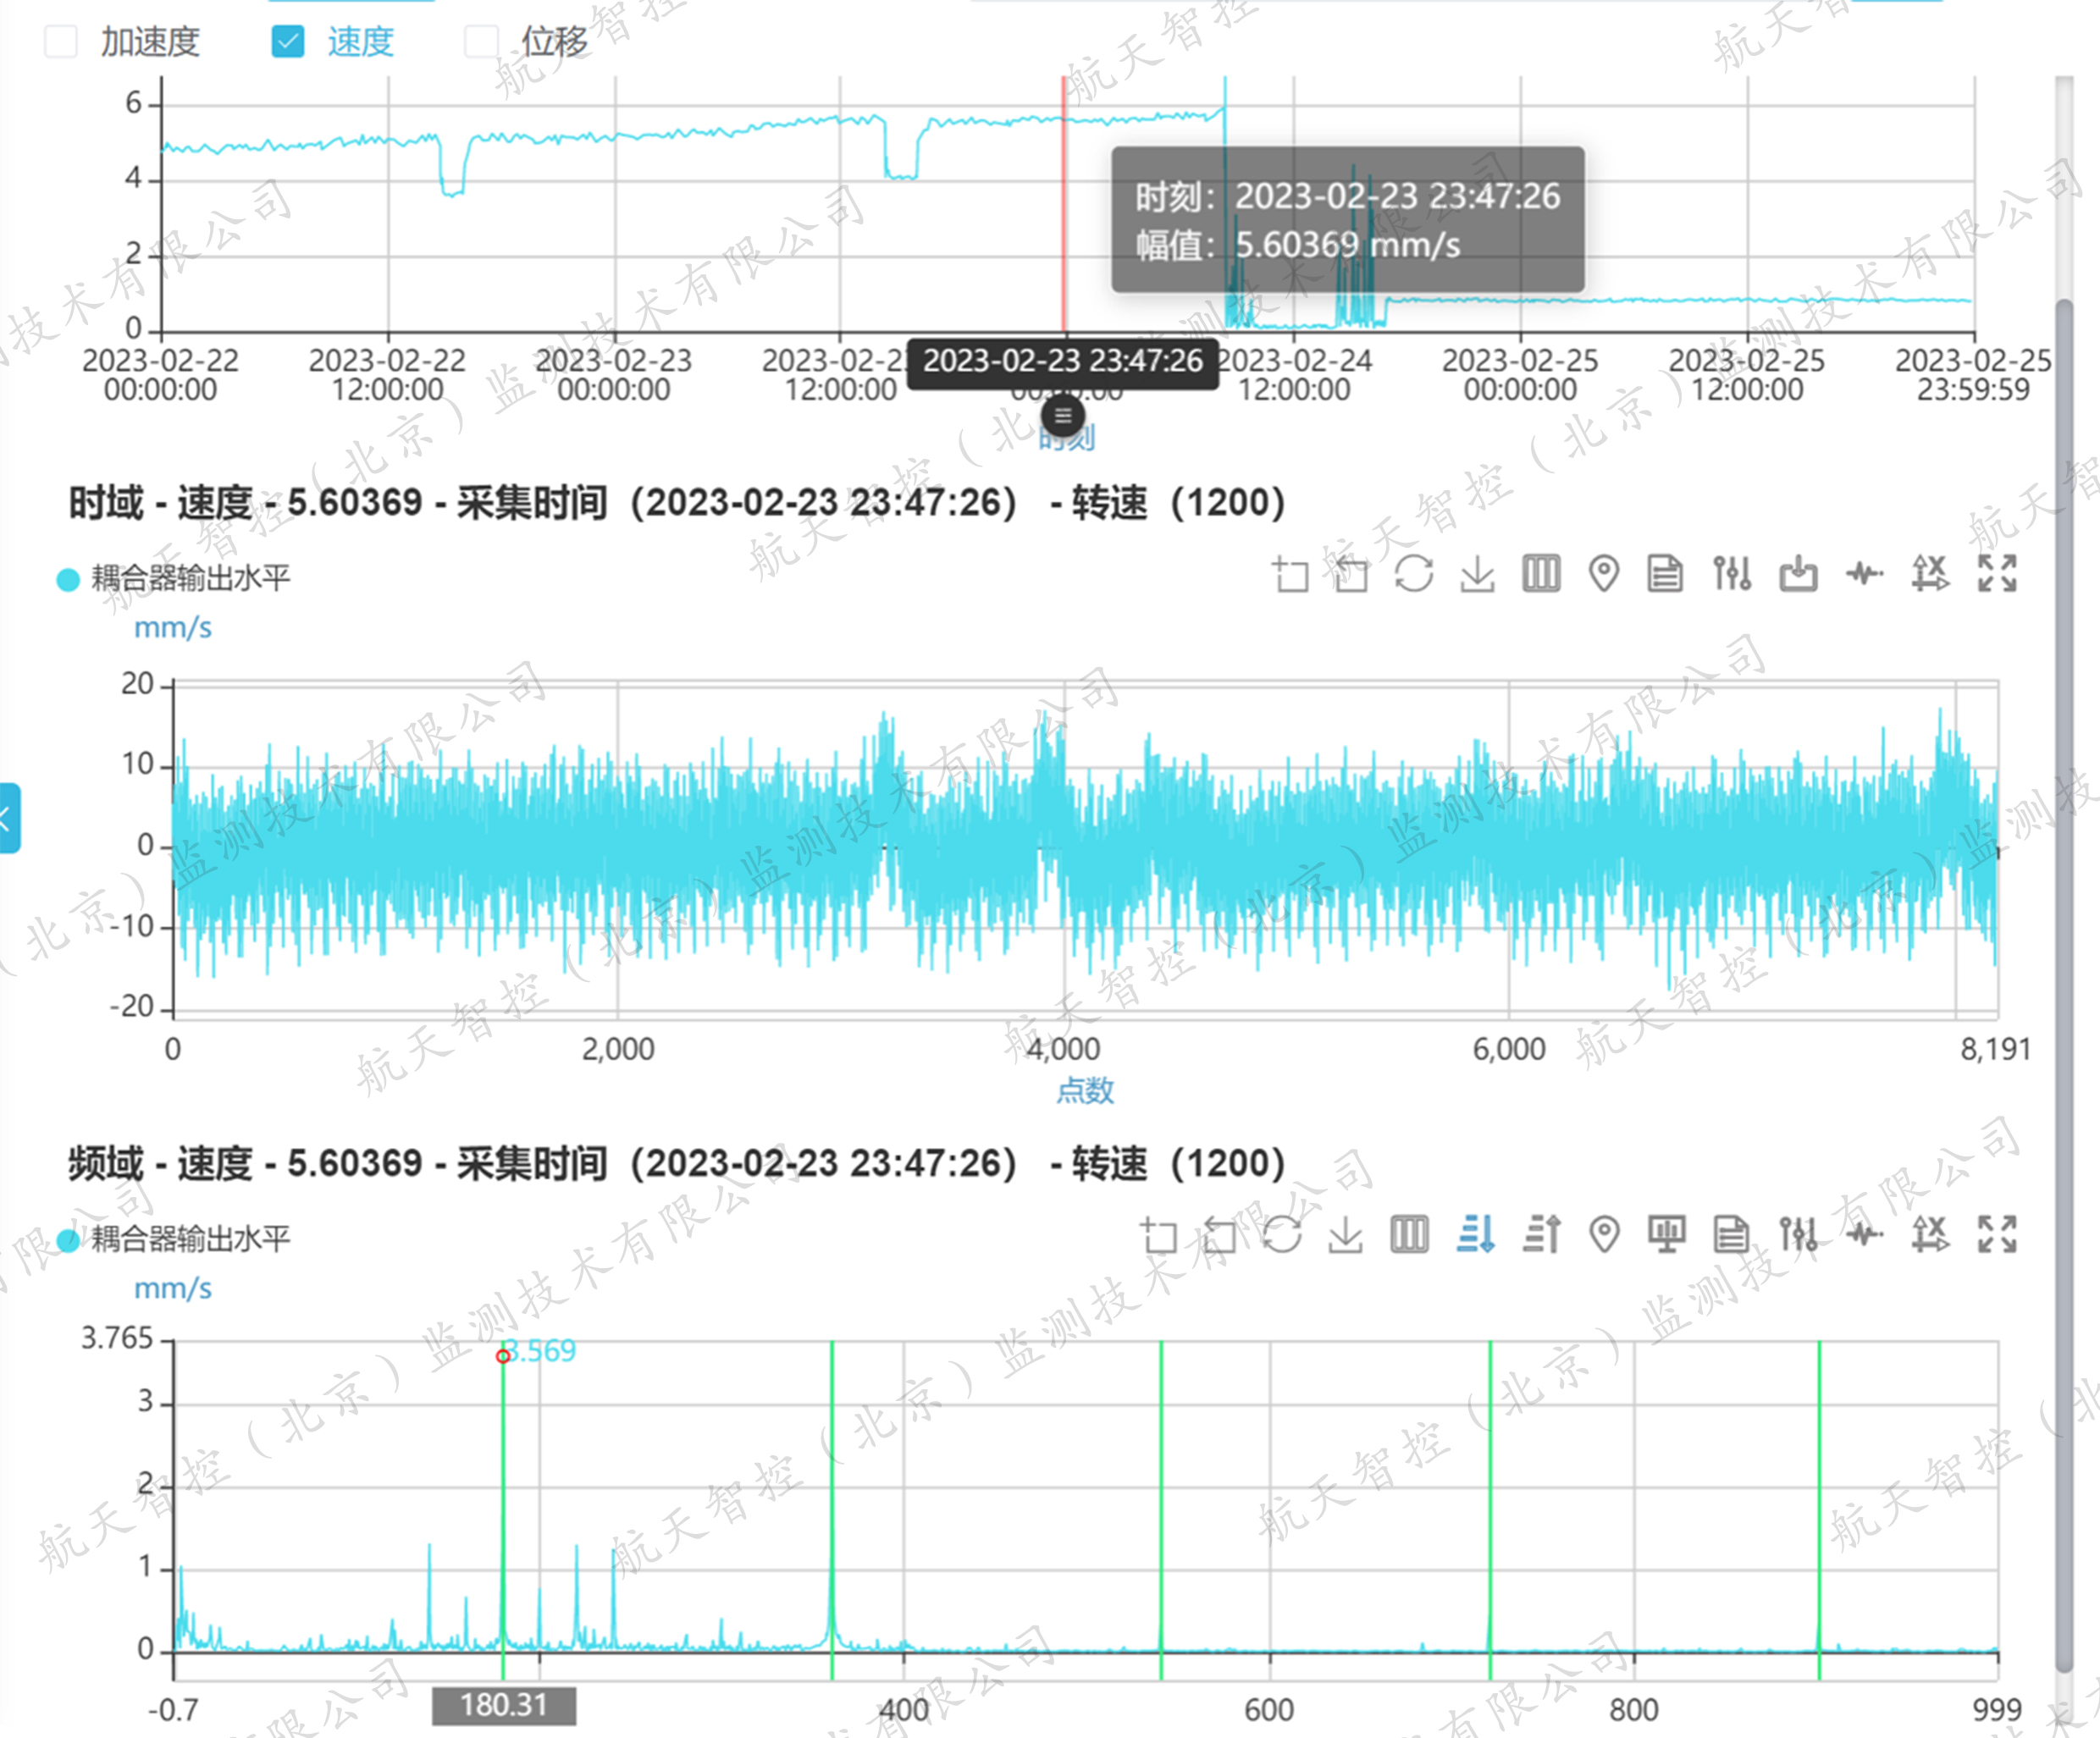Open the frequency-domain data view document icon
The height and width of the screenshot is (1738, 2100).
point(1731,1235)
